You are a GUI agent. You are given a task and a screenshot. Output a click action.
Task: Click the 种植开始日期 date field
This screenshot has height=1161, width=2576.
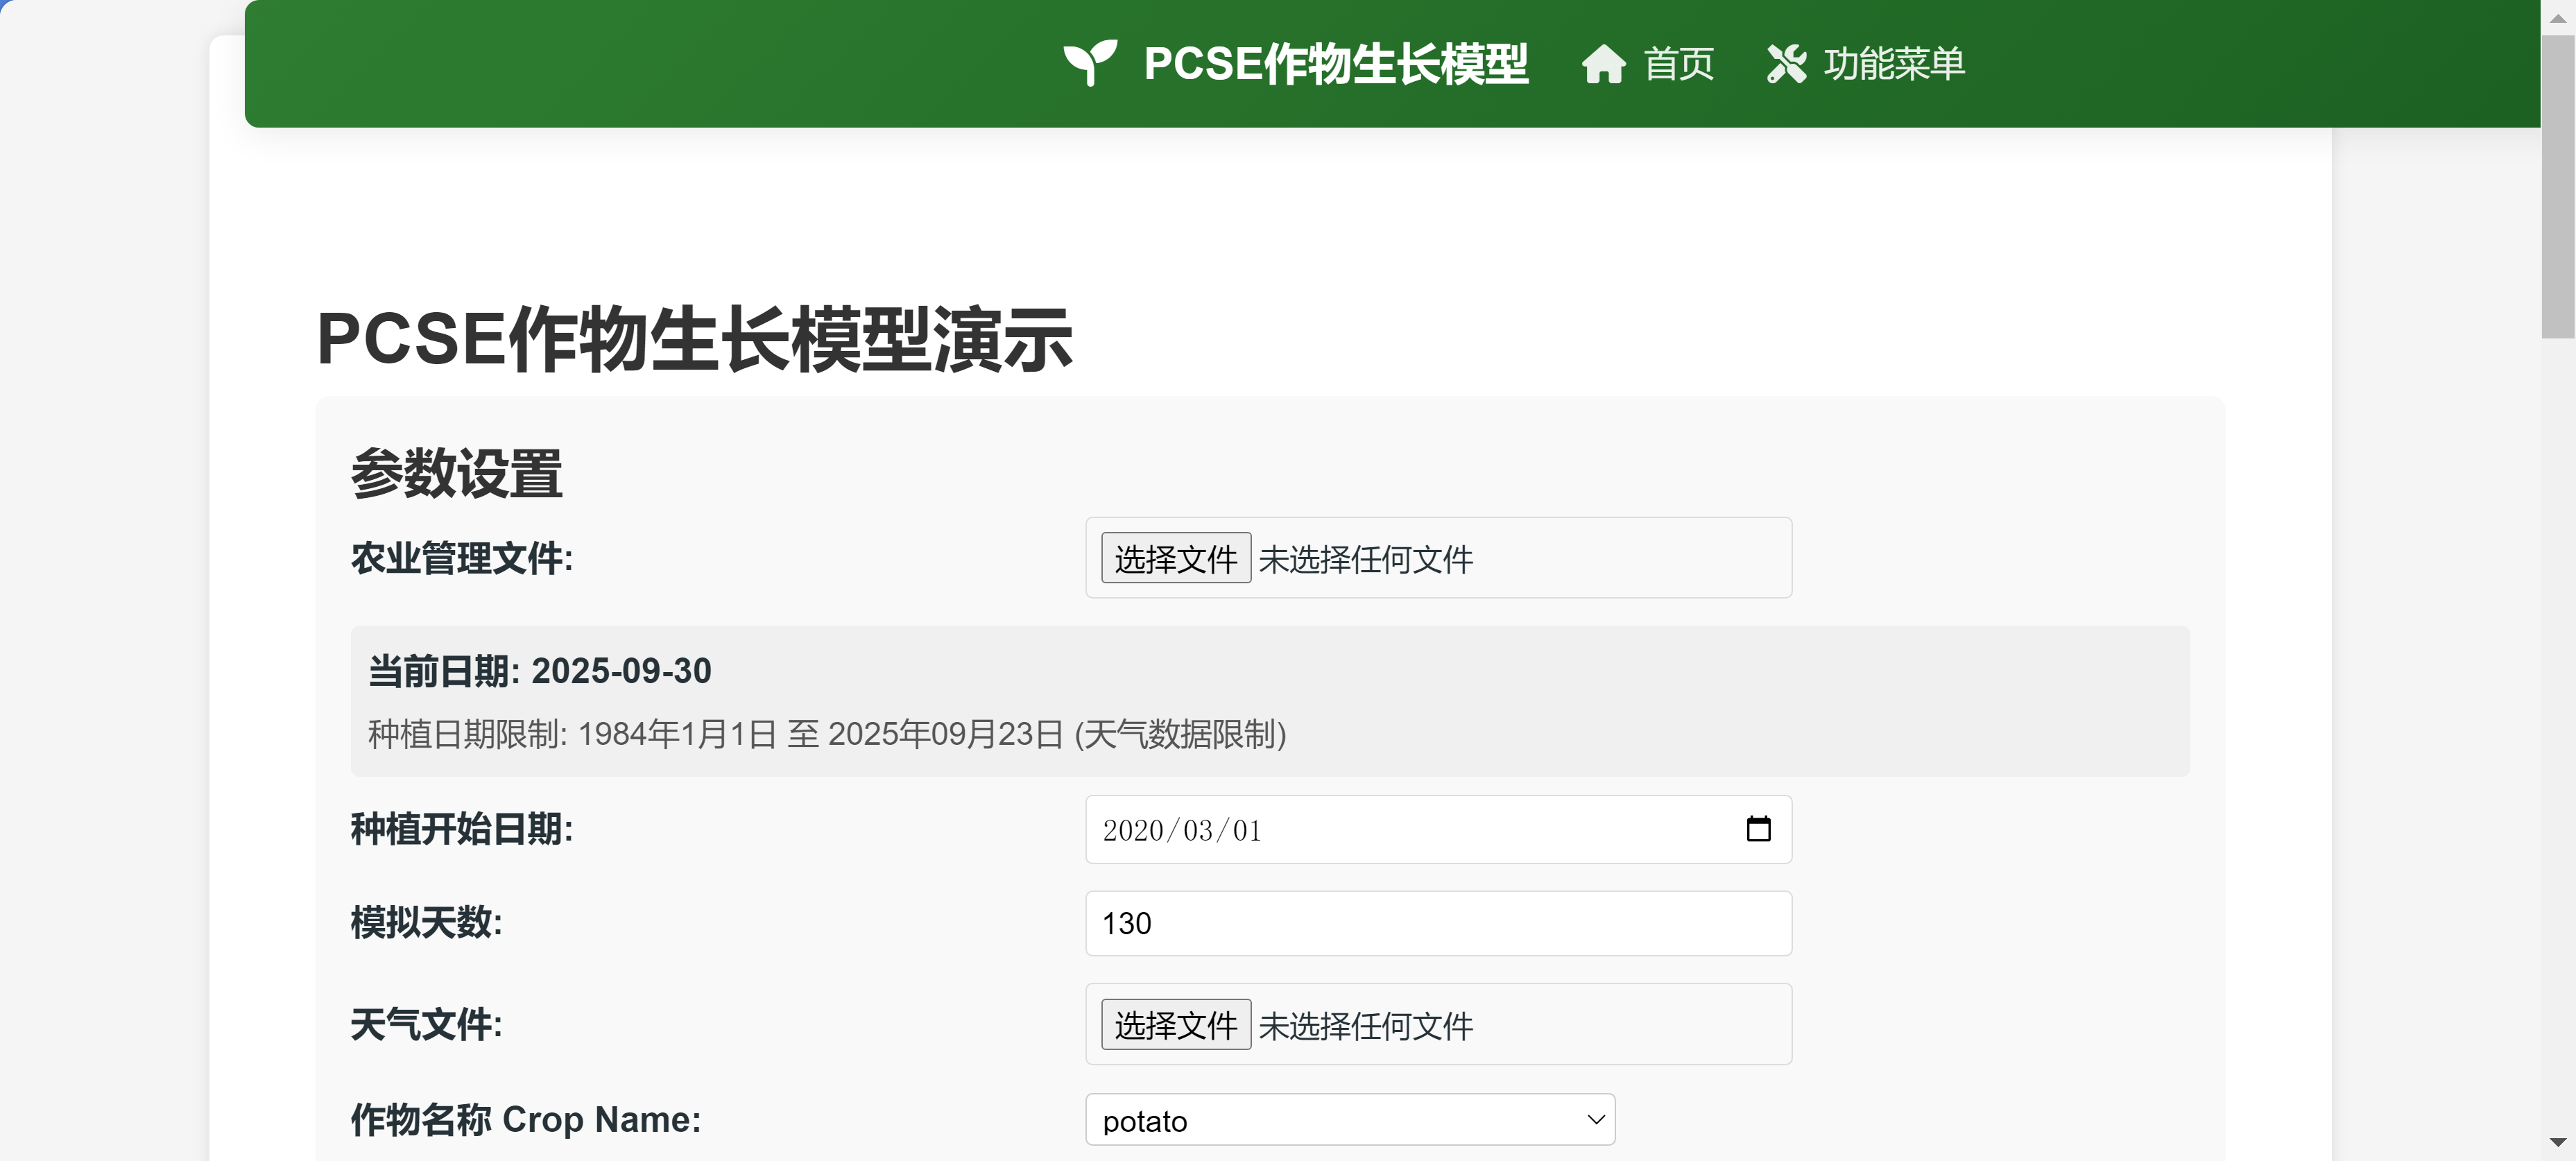click(x=1300, y=829)
